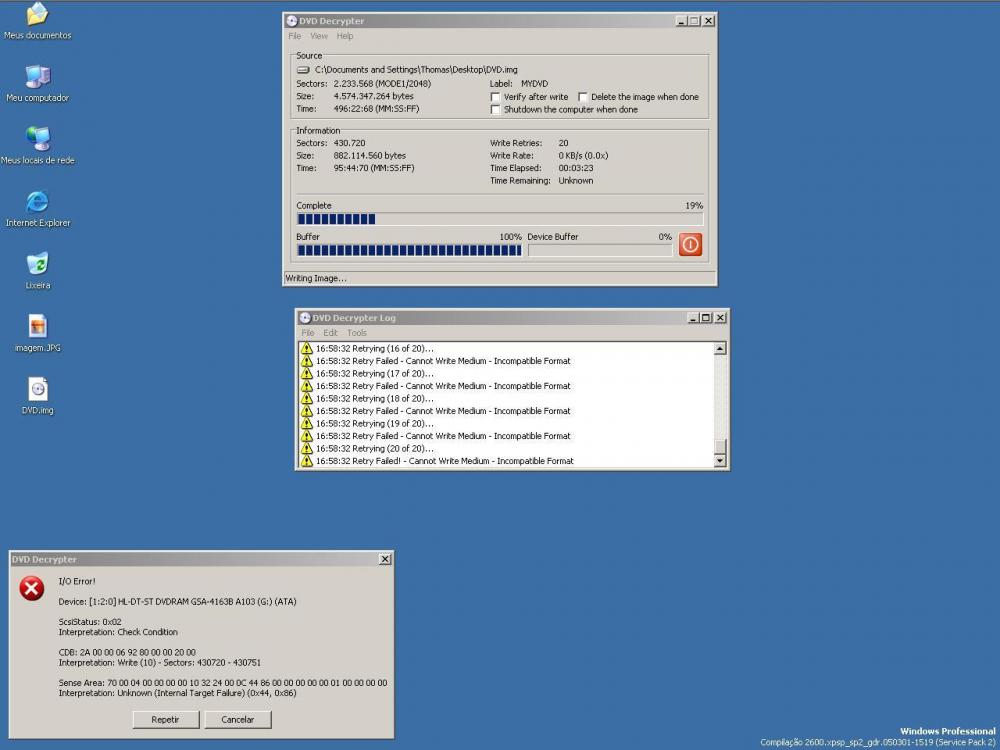Toggle Delete the image when done
Image resolution: width=1000 pixels, height=750 pixels.
tap(583, 97)
